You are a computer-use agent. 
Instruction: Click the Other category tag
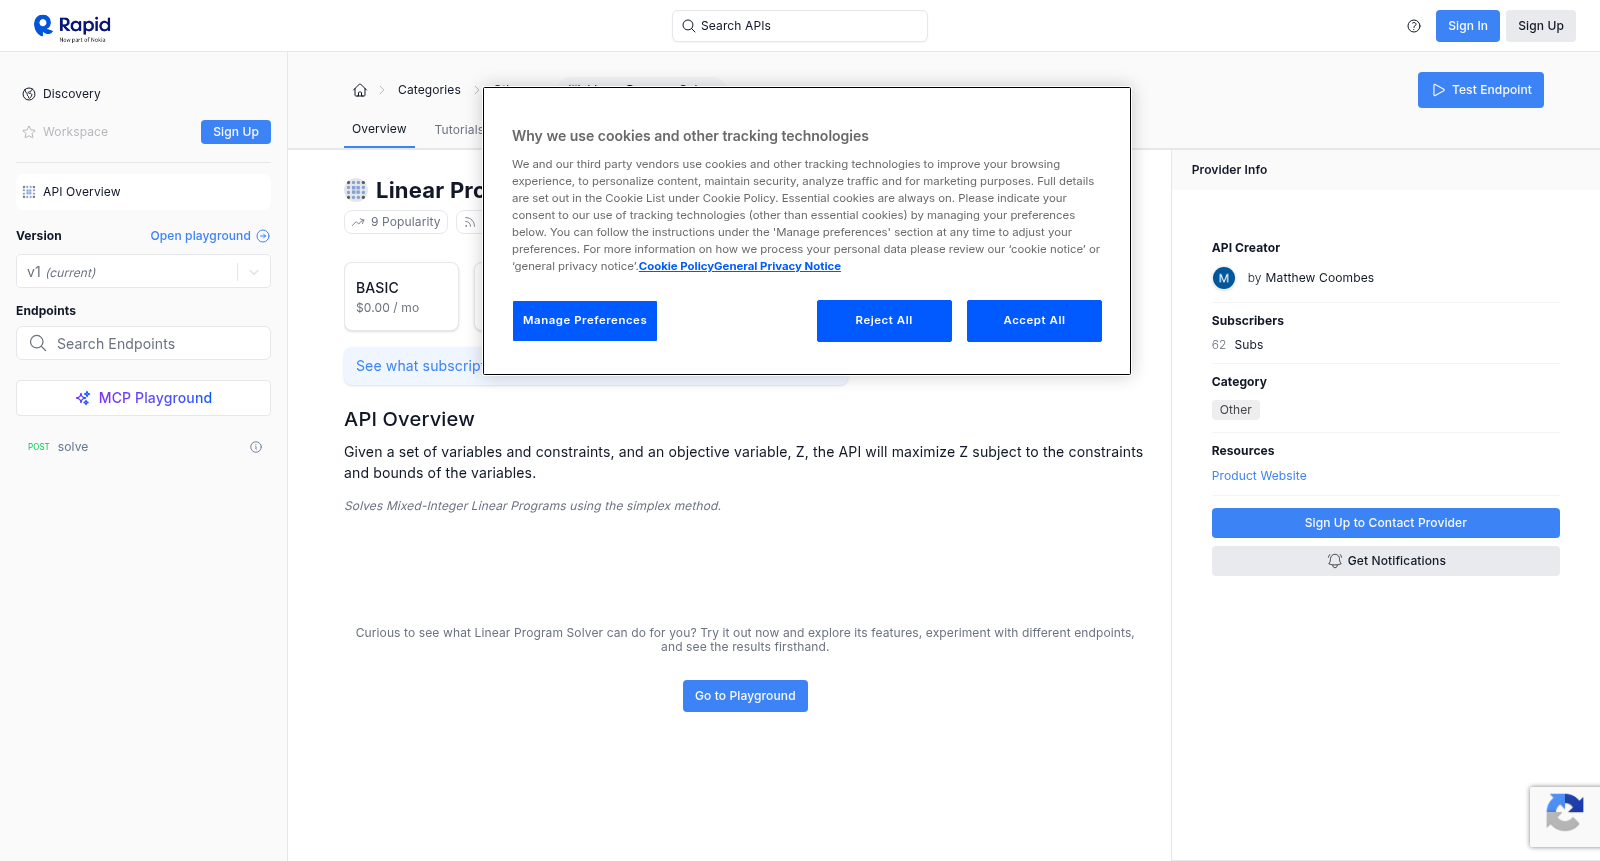tap(1236, 410)
